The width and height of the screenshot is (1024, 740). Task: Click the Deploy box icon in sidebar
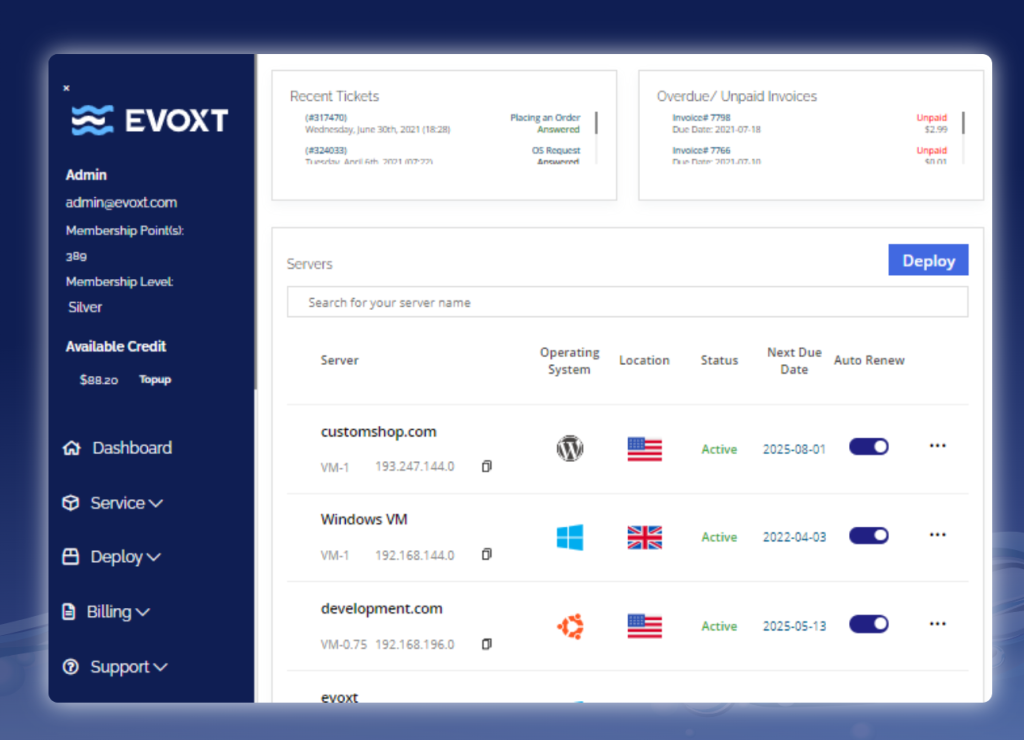71,556
